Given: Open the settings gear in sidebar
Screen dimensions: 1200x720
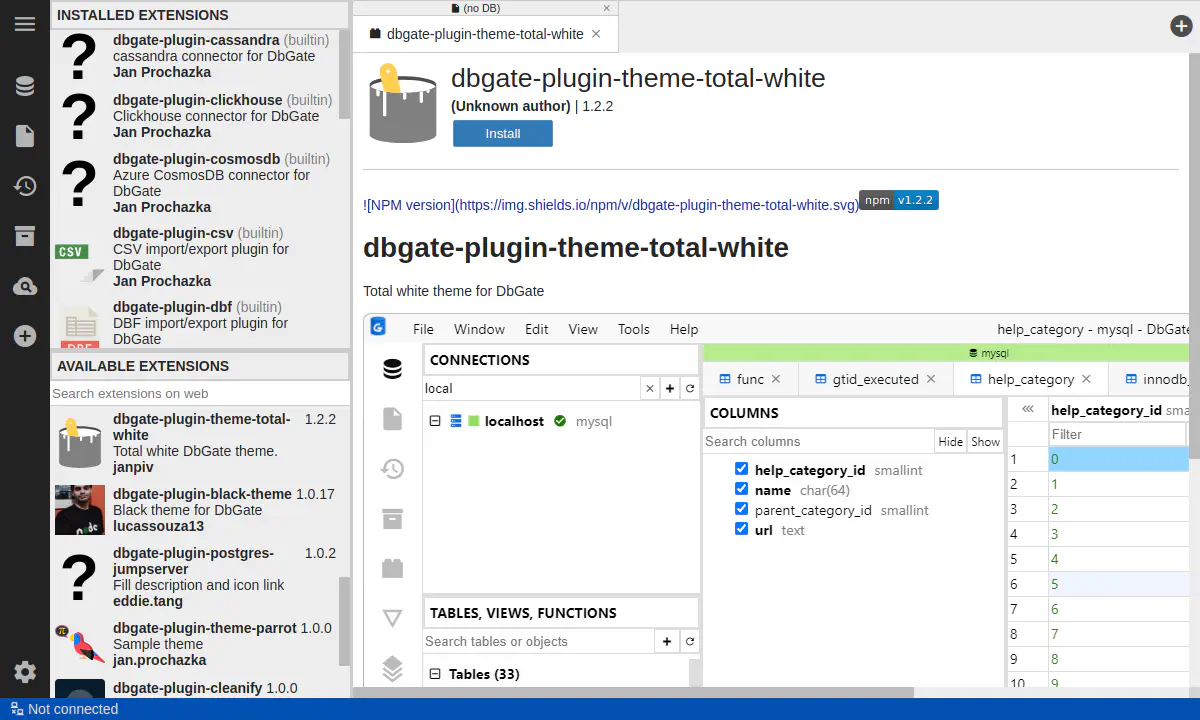Looking at the screenshot, I should tap(25, 672).
